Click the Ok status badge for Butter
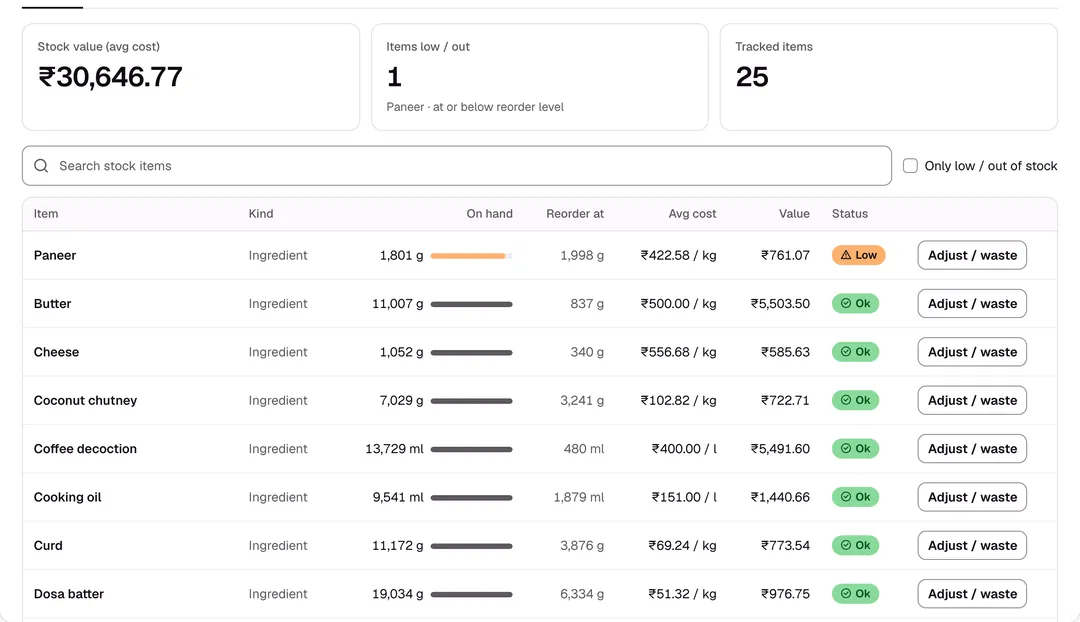The height and width of the screenshot is (622, 1080). coord(855,303)
